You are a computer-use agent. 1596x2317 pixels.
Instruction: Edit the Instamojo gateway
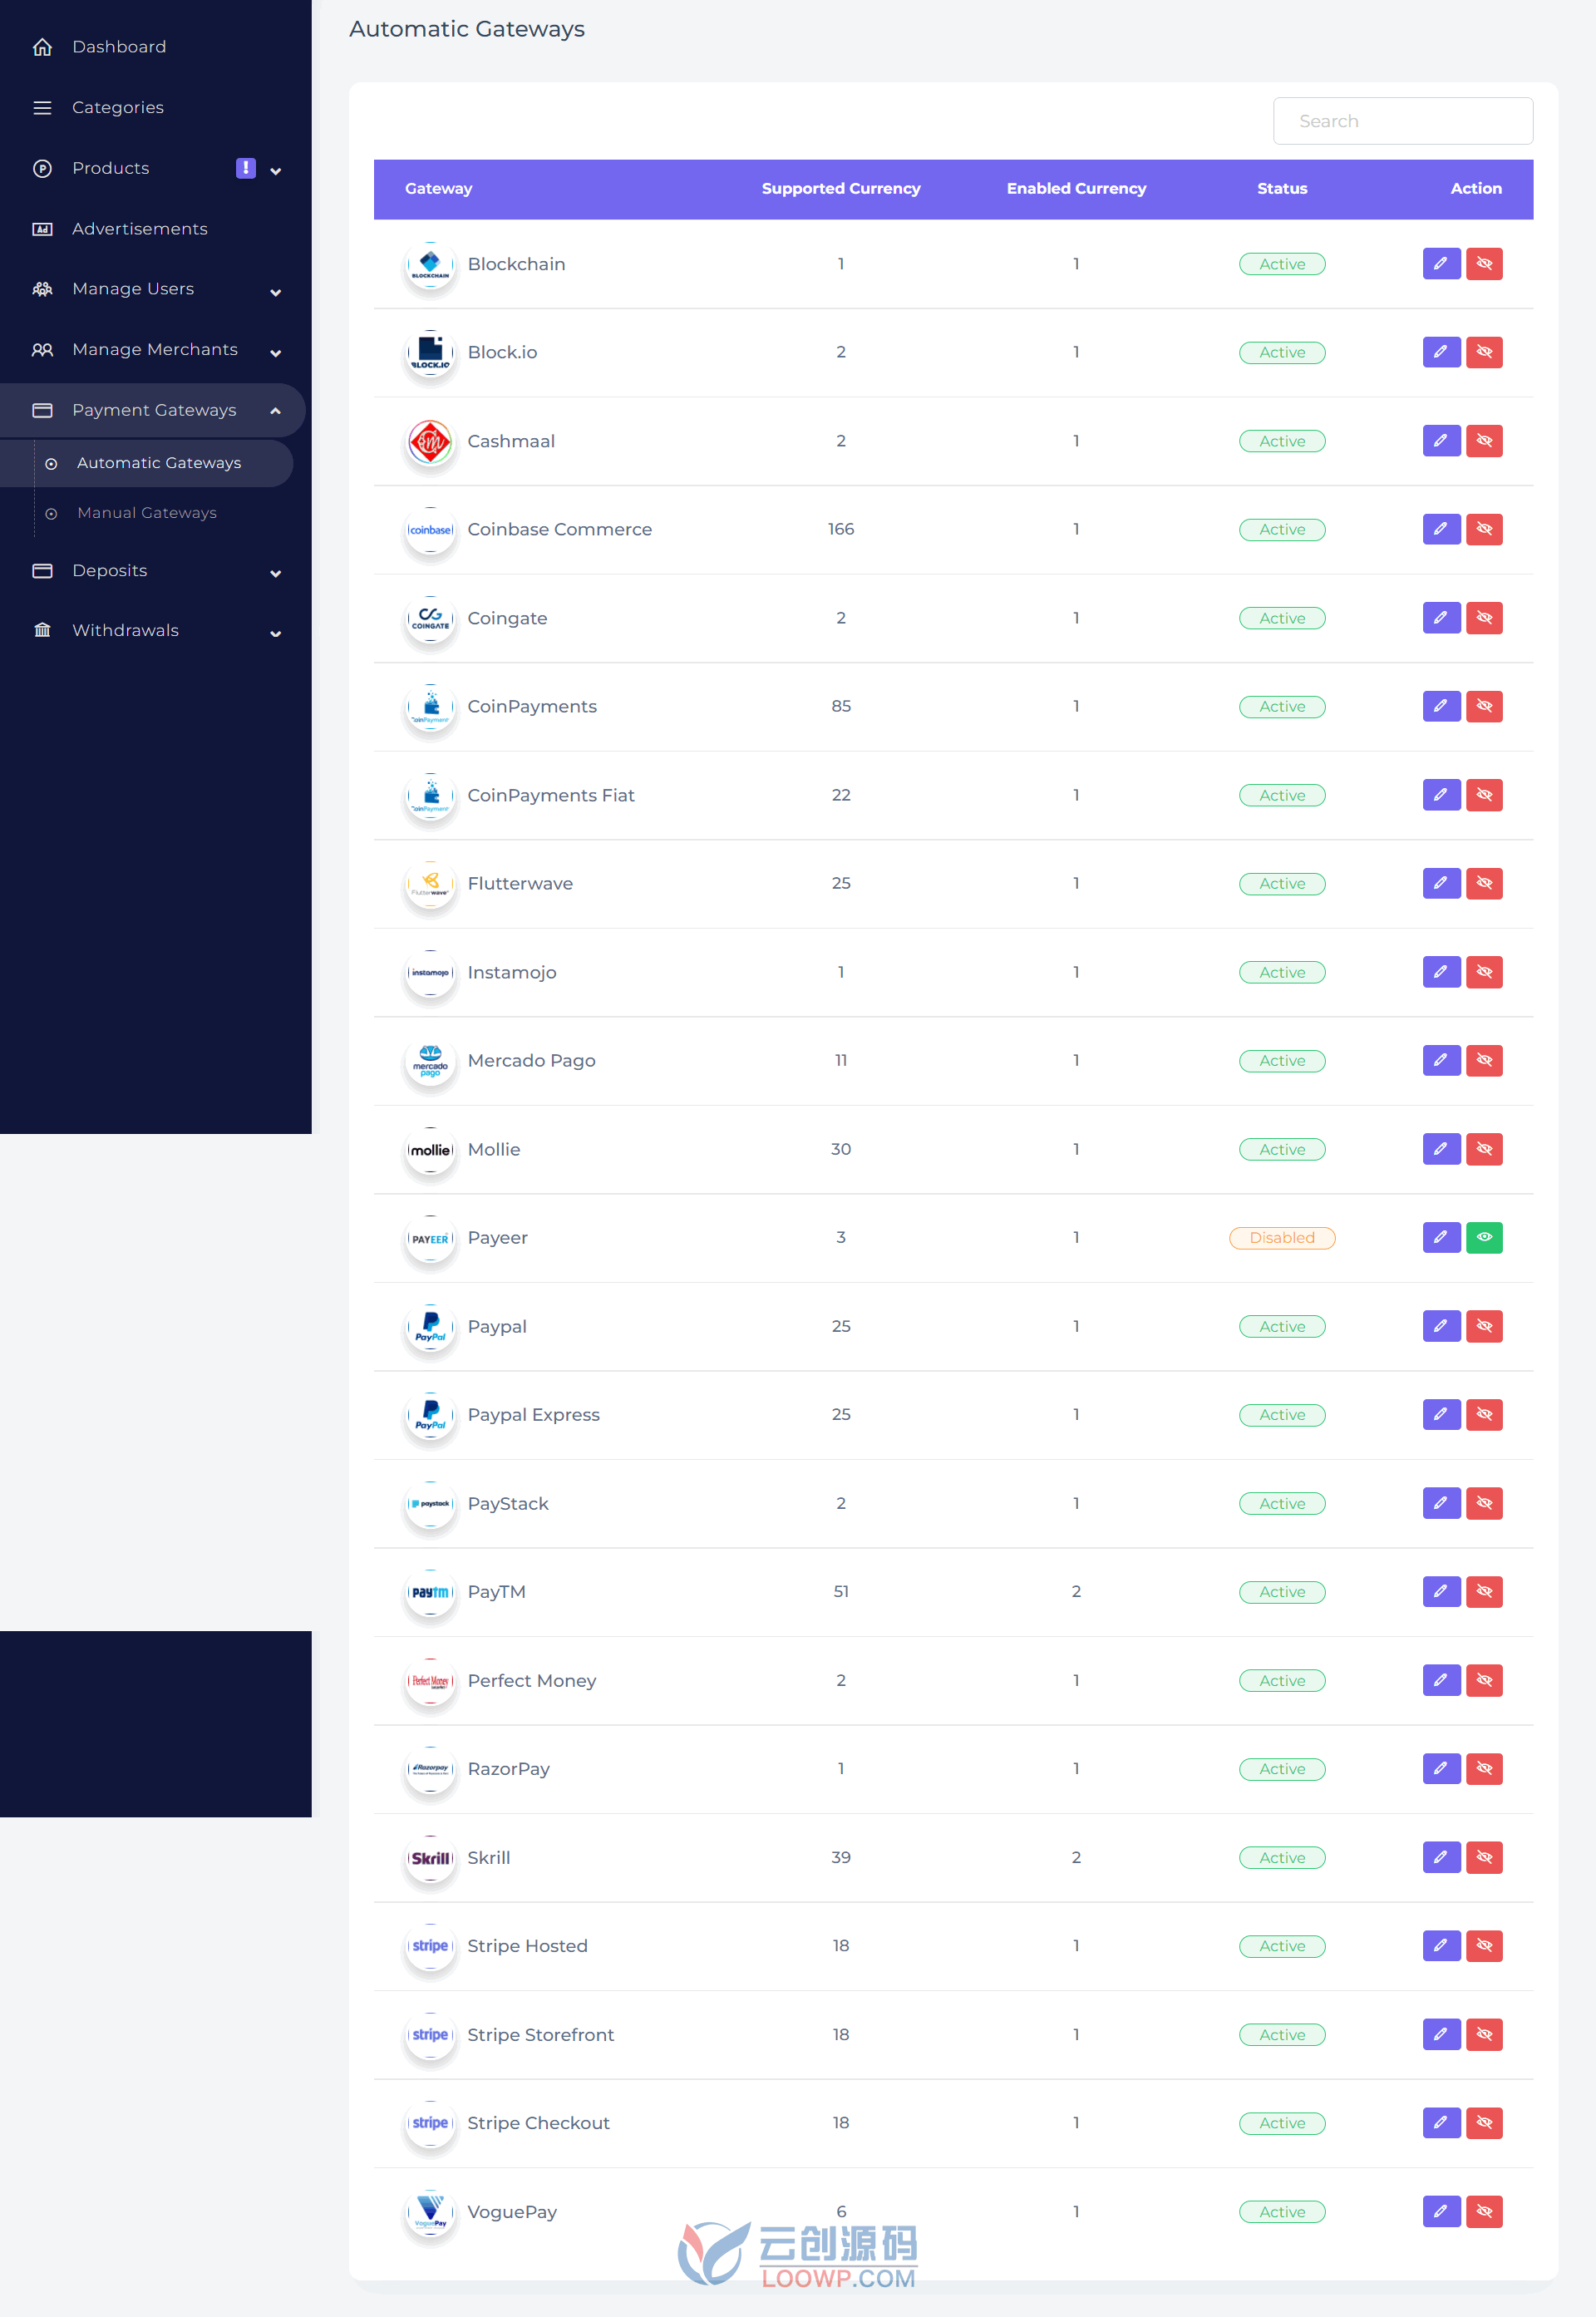1441,972
